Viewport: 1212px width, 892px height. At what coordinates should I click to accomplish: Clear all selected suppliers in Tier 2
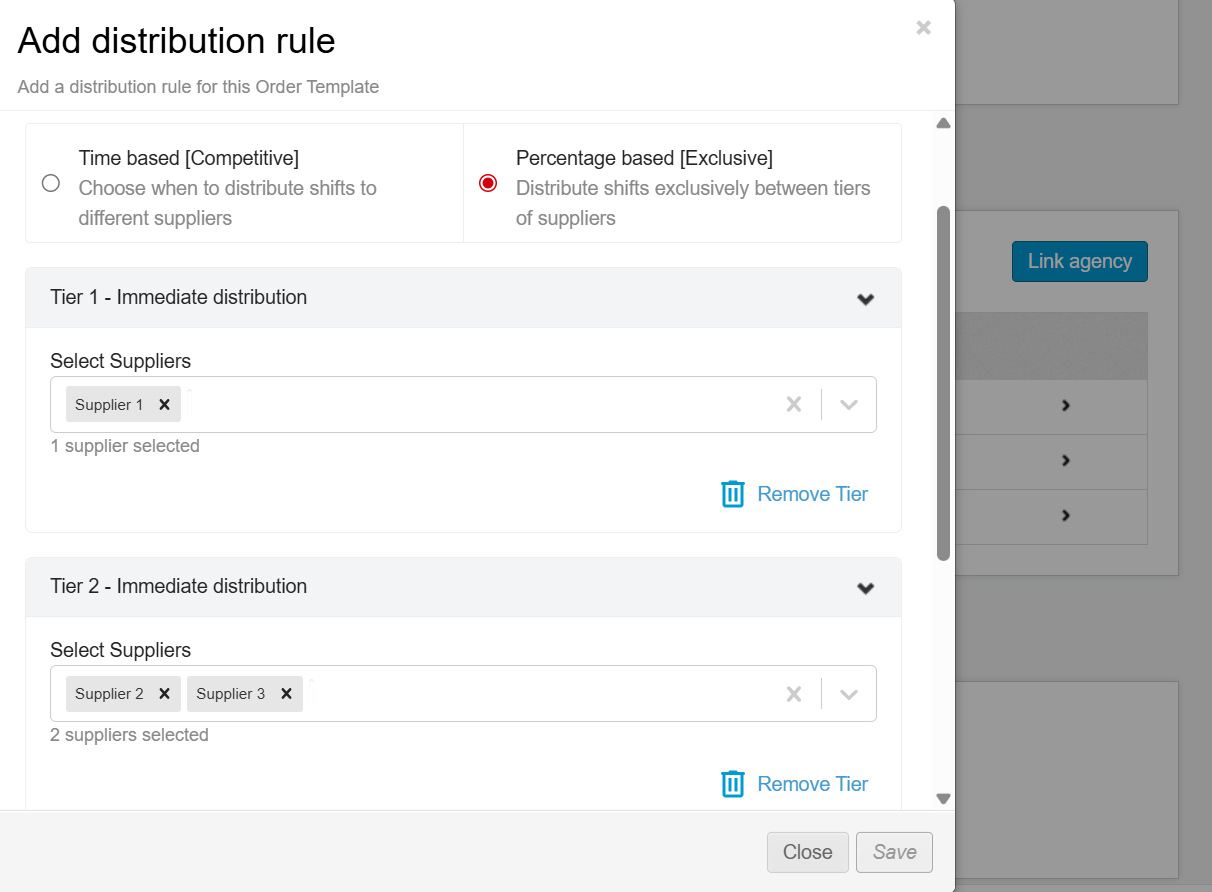coord(794,694)
